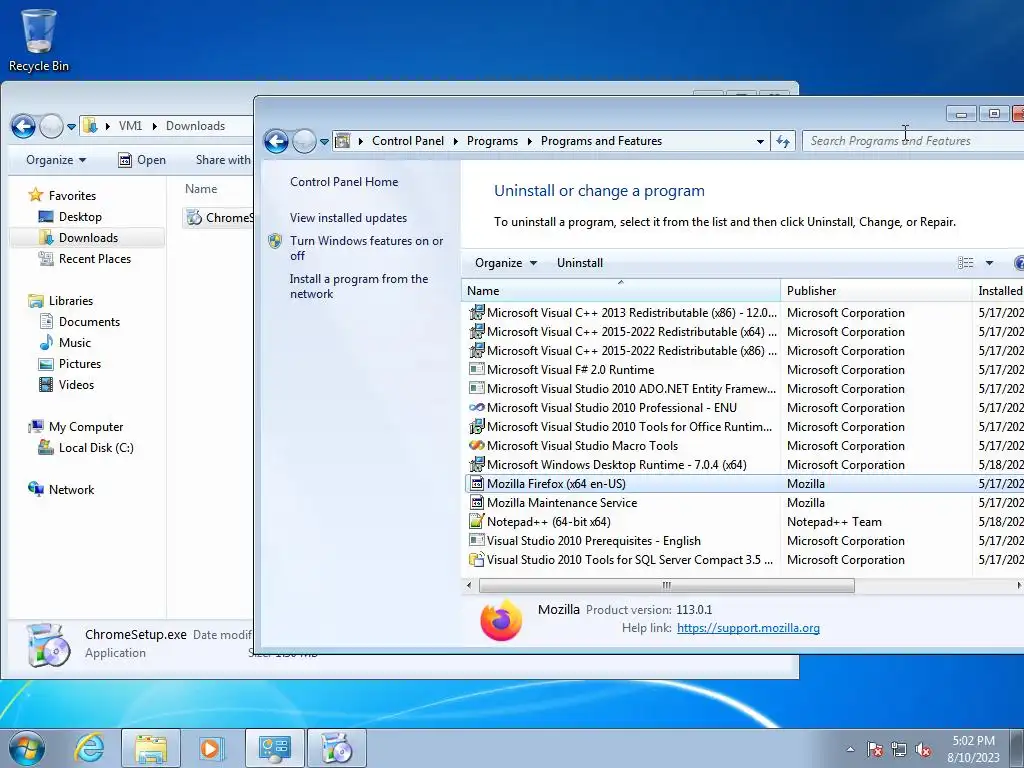
Task: Open Windows Explorer from the taskbar
Action: (151, 748)
